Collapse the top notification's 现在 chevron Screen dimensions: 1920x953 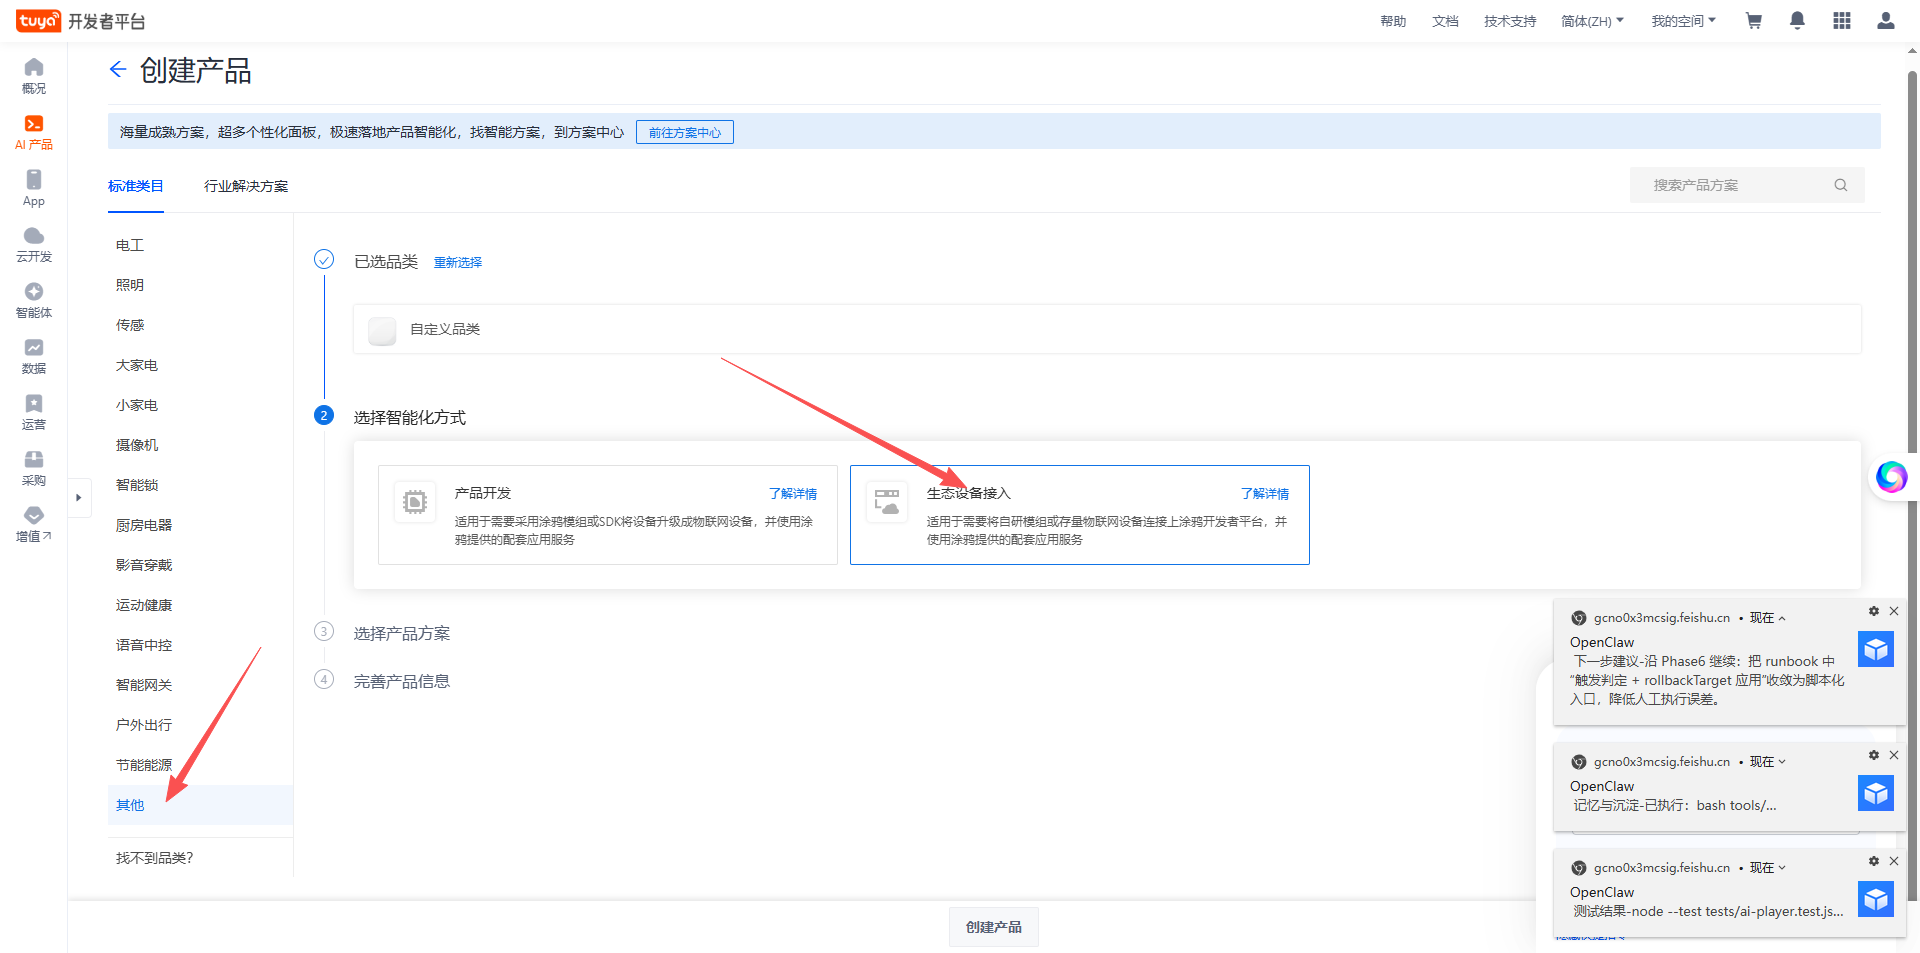1781,618
